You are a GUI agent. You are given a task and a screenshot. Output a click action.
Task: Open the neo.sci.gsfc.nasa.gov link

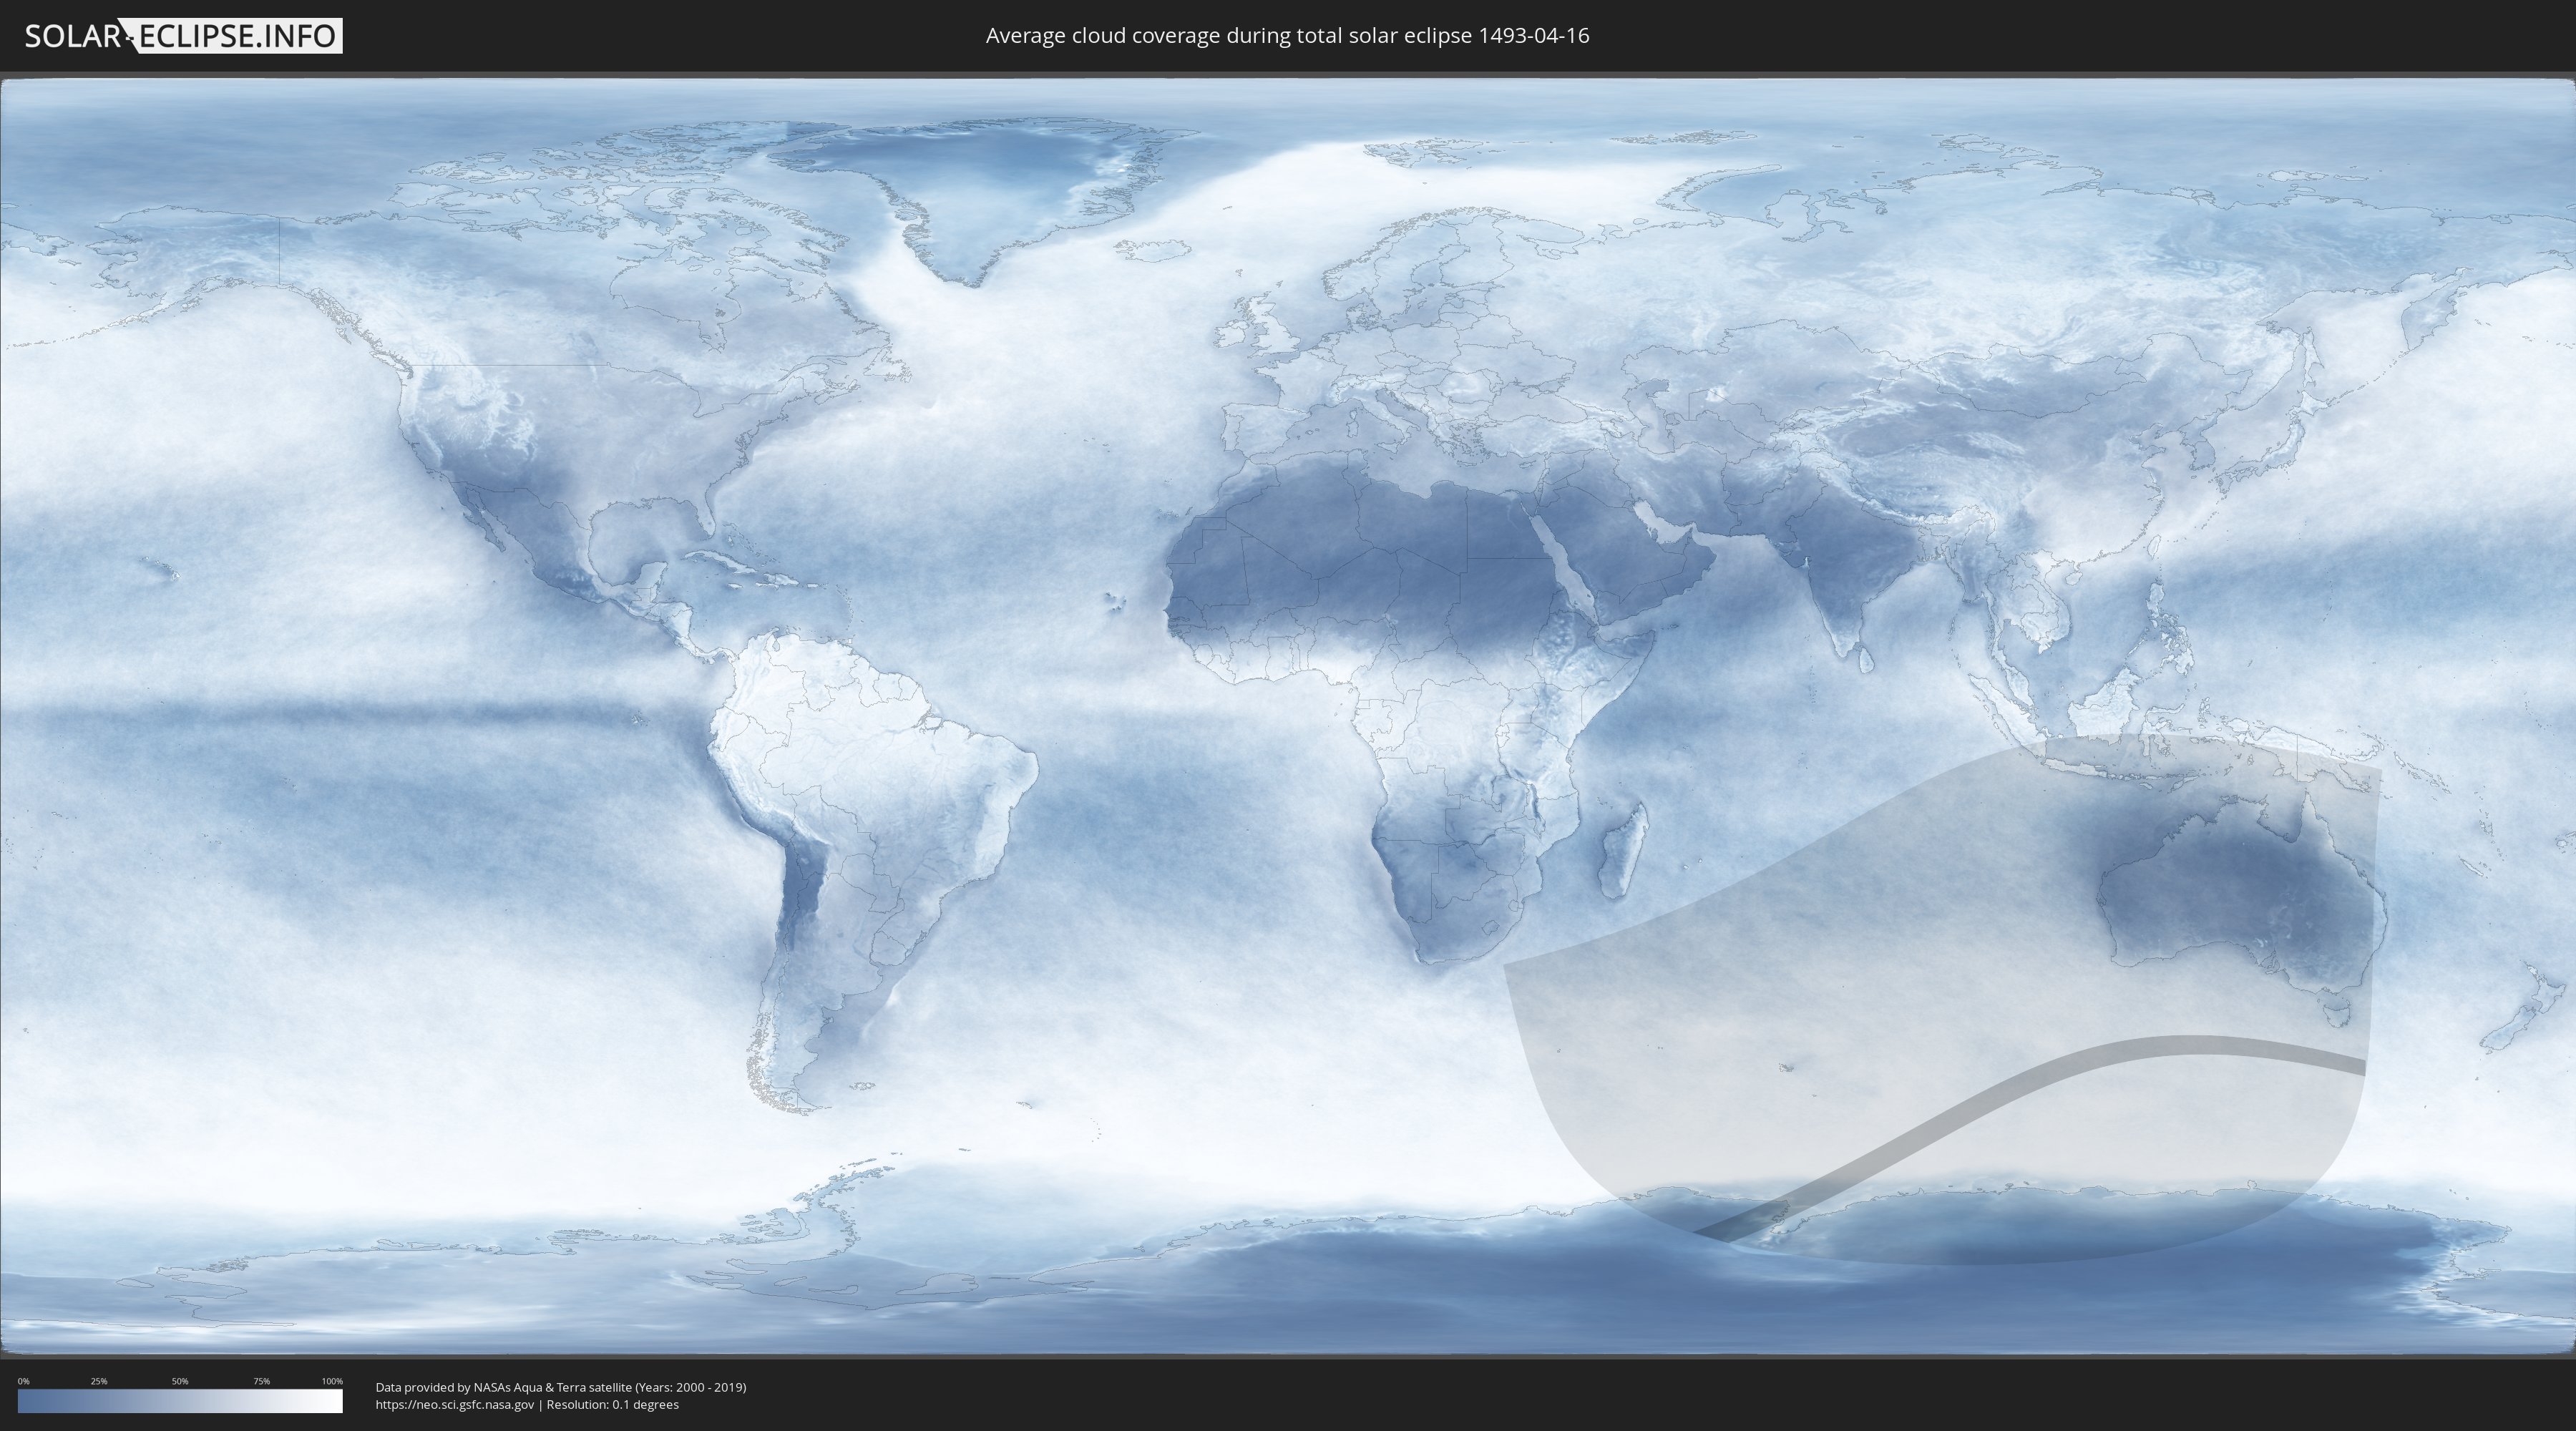[x=455, y=1404]
